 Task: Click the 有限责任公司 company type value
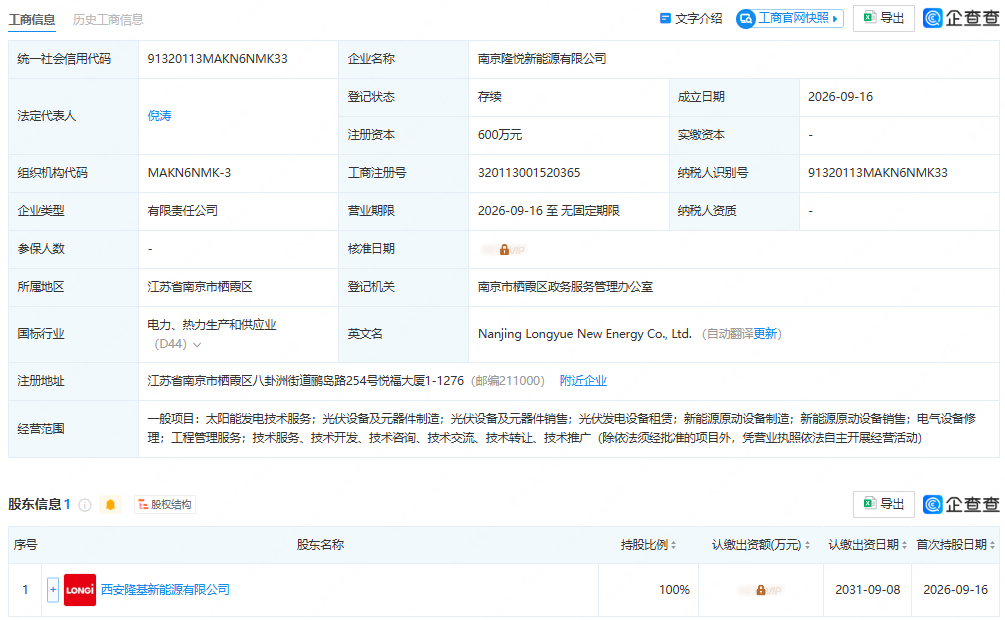coord(183,211)
